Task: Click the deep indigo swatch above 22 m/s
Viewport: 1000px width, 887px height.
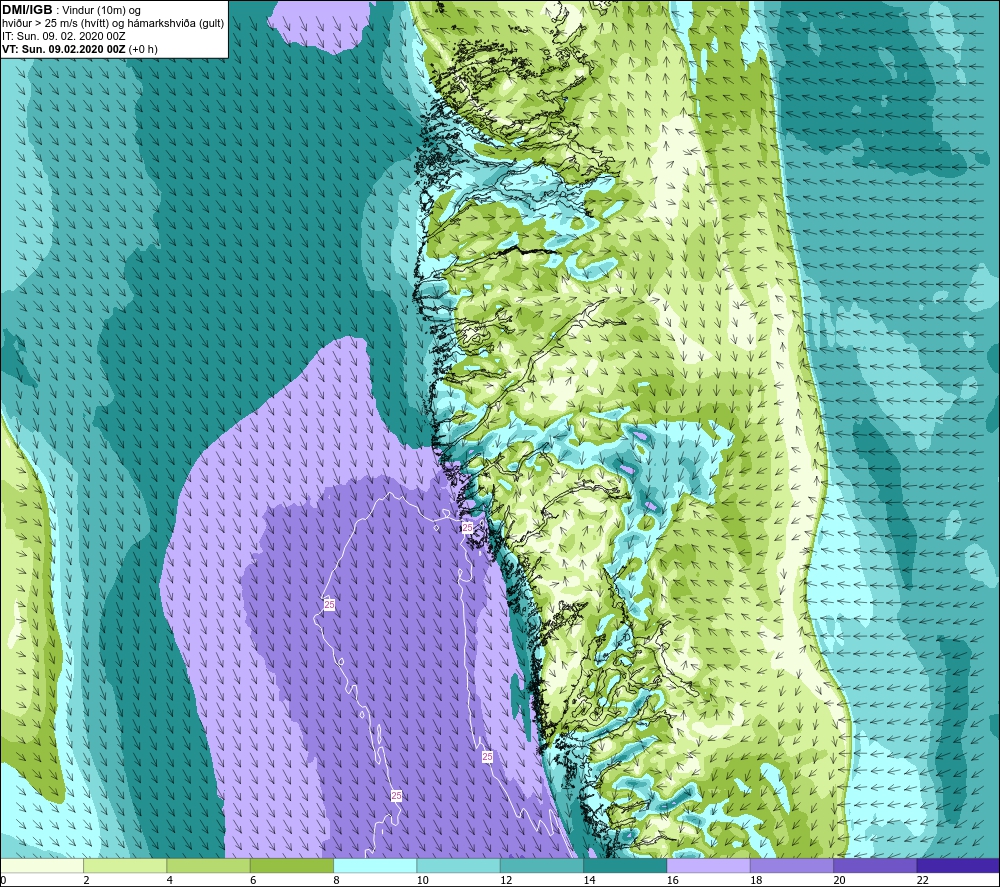Action: click(958, 865)
